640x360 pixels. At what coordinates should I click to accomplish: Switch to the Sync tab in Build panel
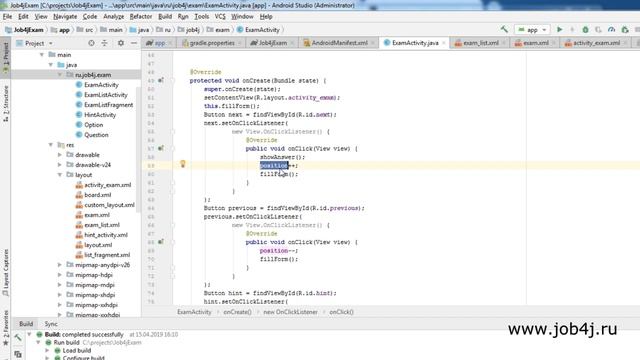[51, 324]
